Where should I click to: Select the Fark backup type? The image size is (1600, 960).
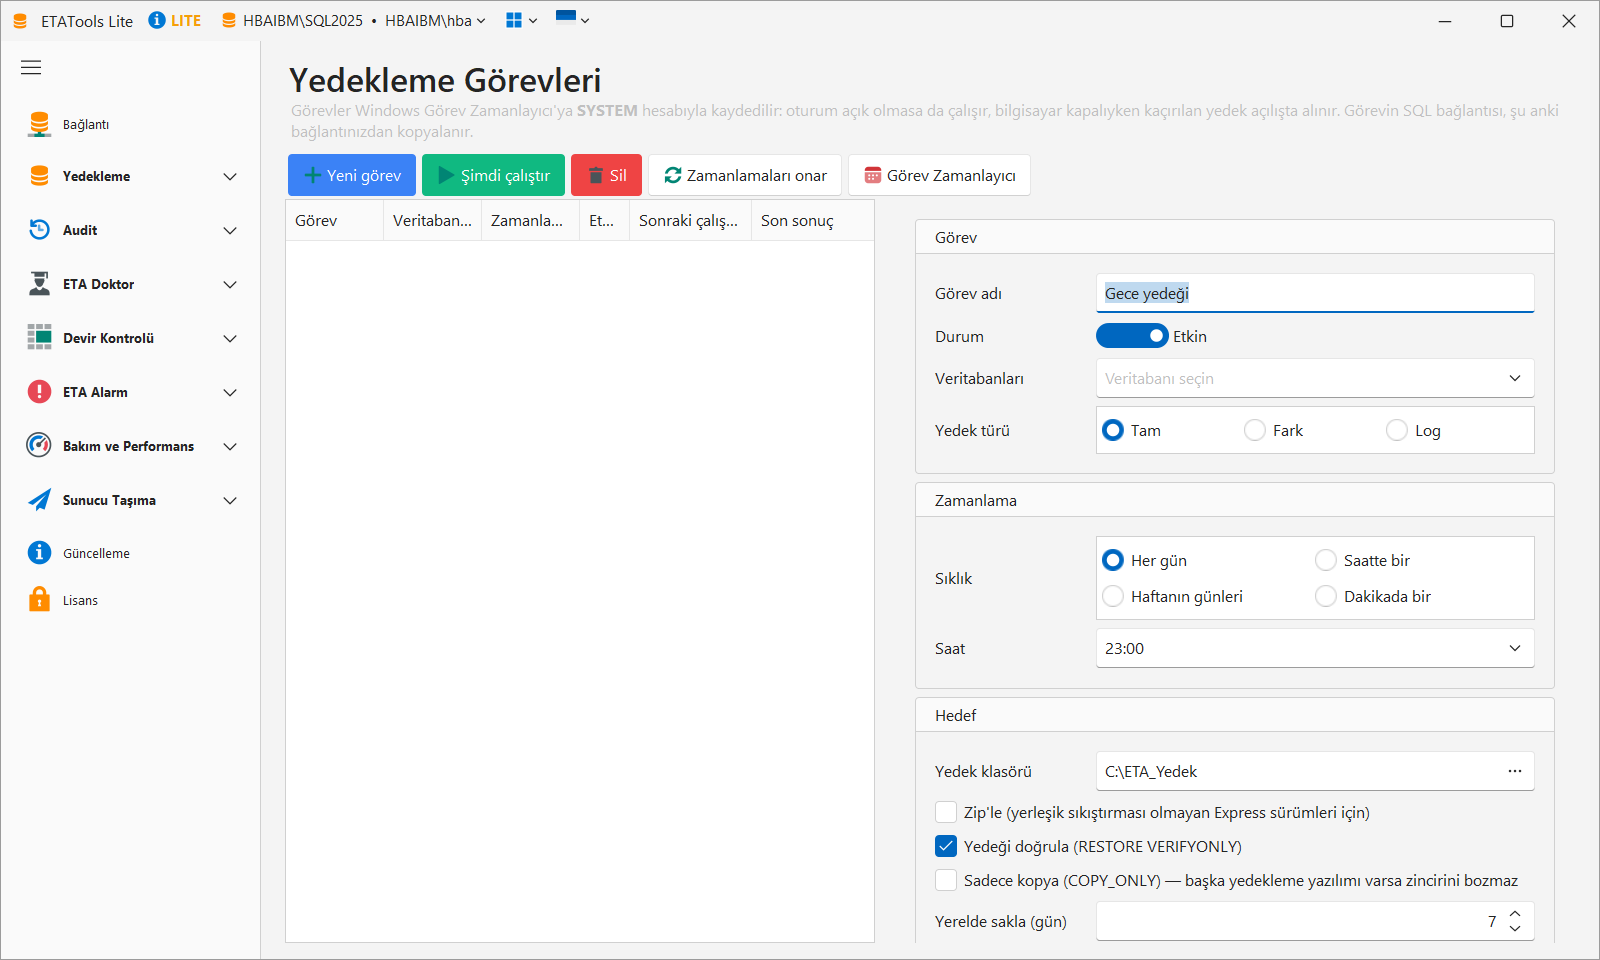(x=1255, y=430)
